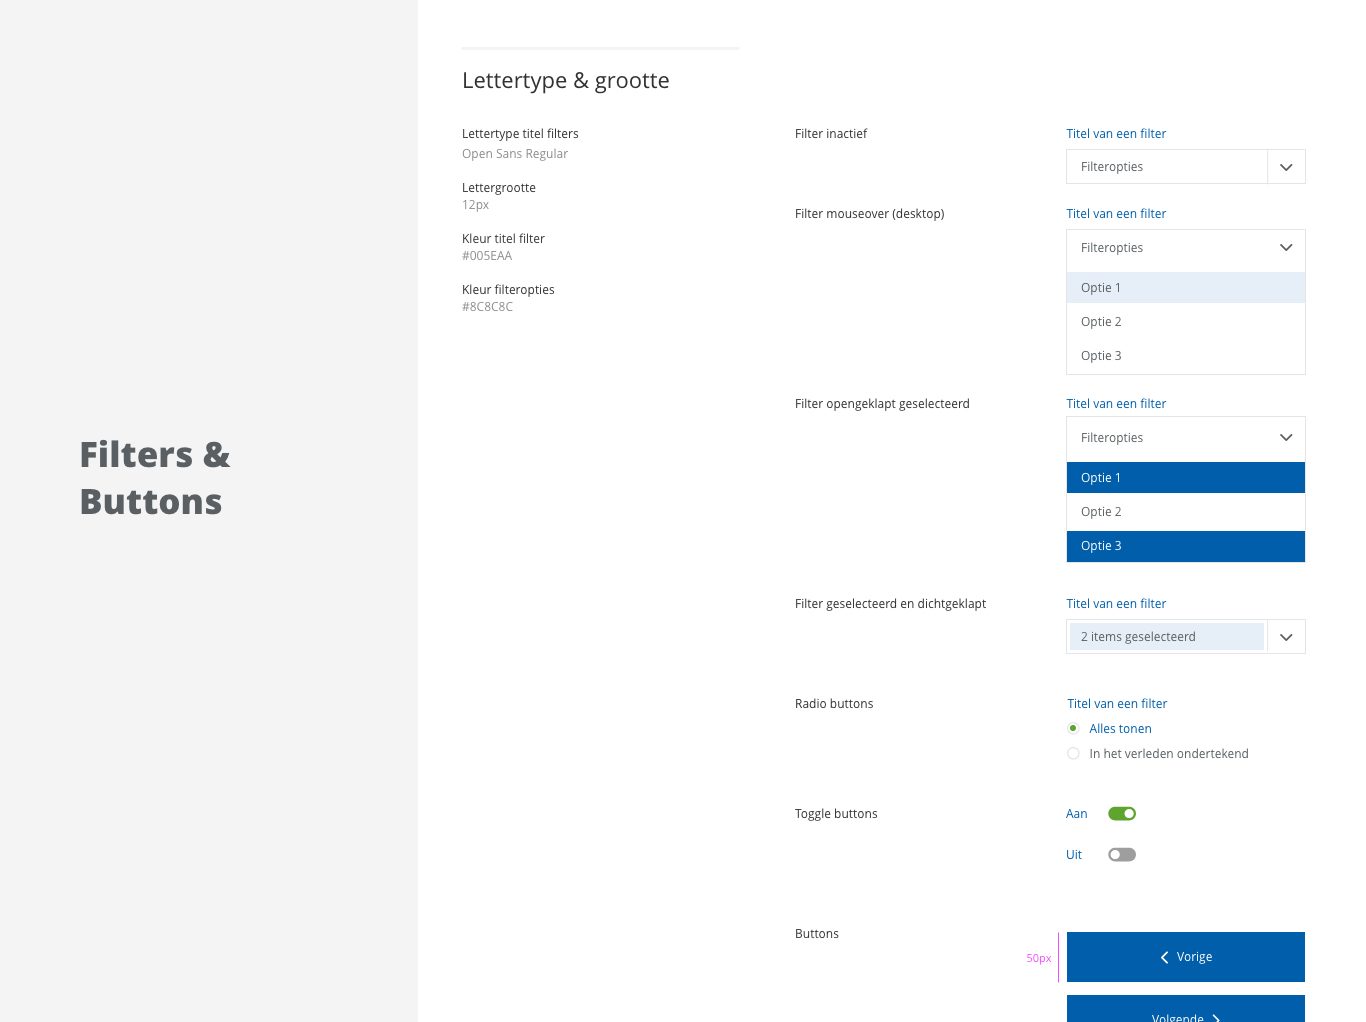Choose 'In het verleden ondertekend' radio button
Screen dimensions: 1366x1022
(1073, 753)
